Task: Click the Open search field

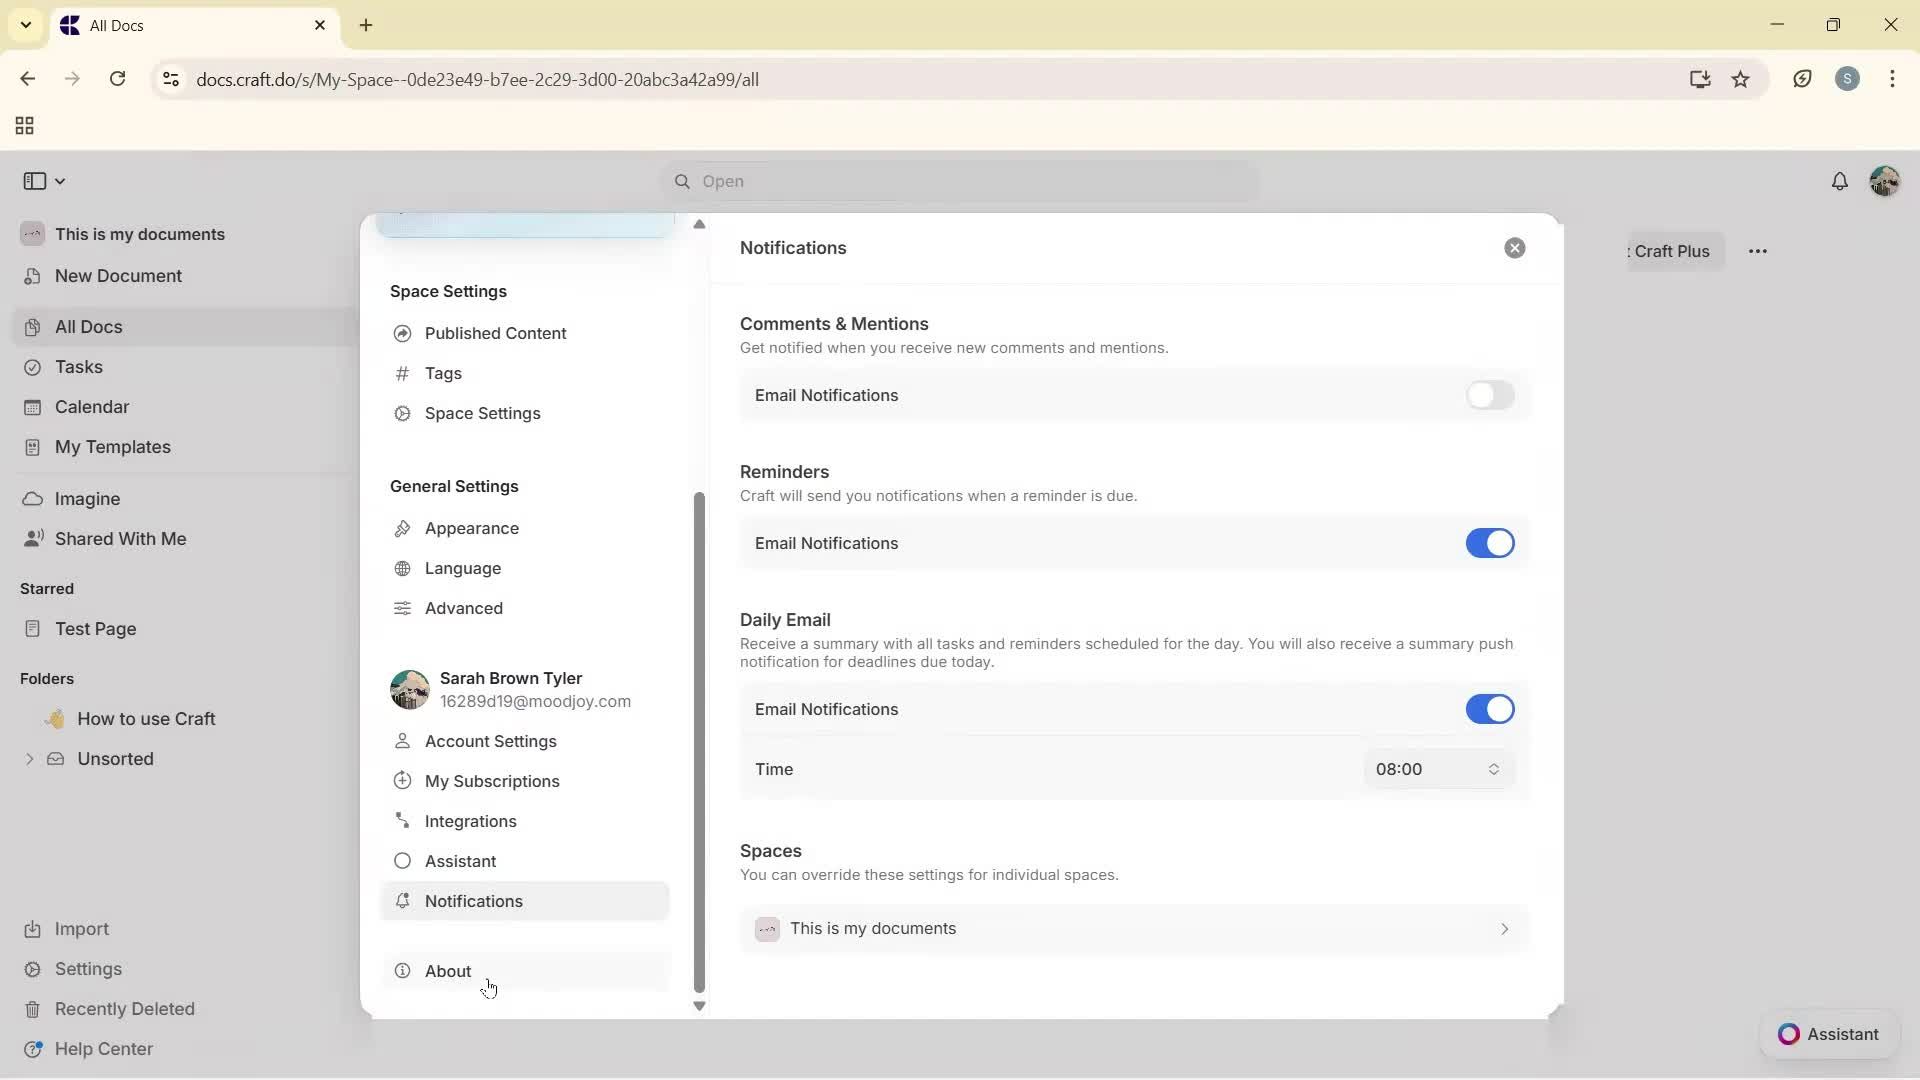Action: point(959,181)
